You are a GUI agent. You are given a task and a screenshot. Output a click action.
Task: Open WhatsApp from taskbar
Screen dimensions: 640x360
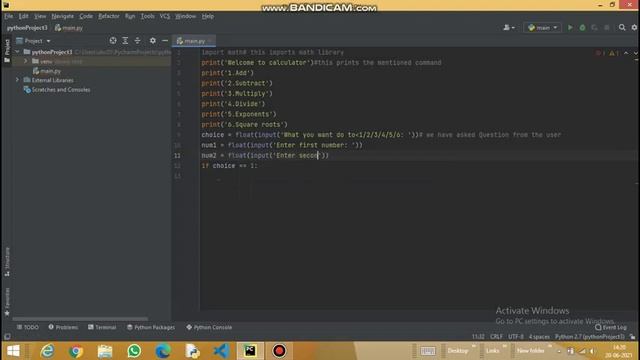134,351
